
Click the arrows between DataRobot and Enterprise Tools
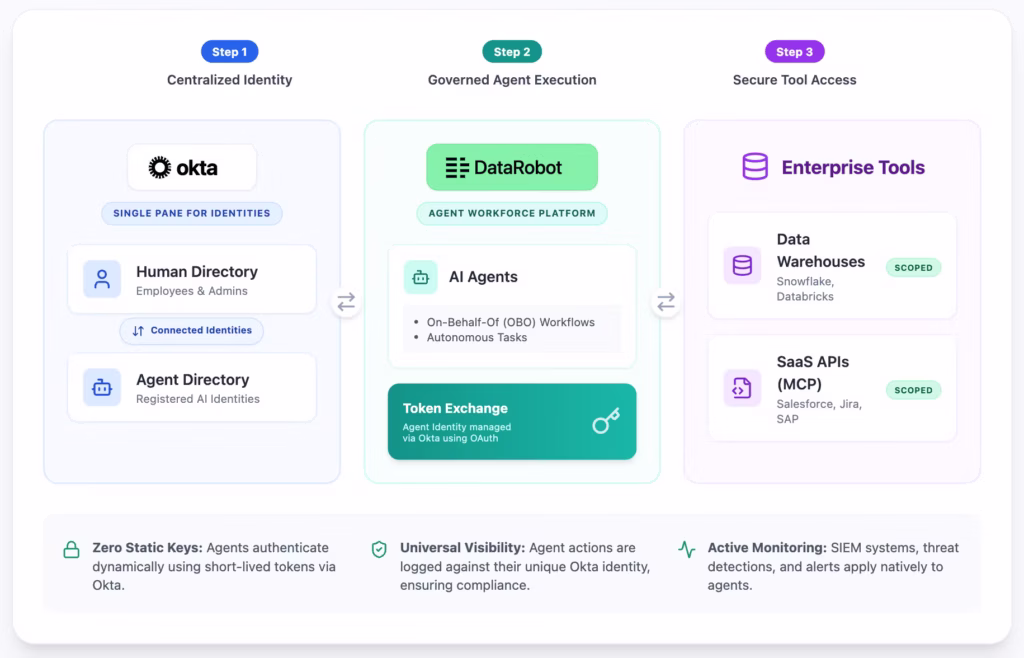666,302
